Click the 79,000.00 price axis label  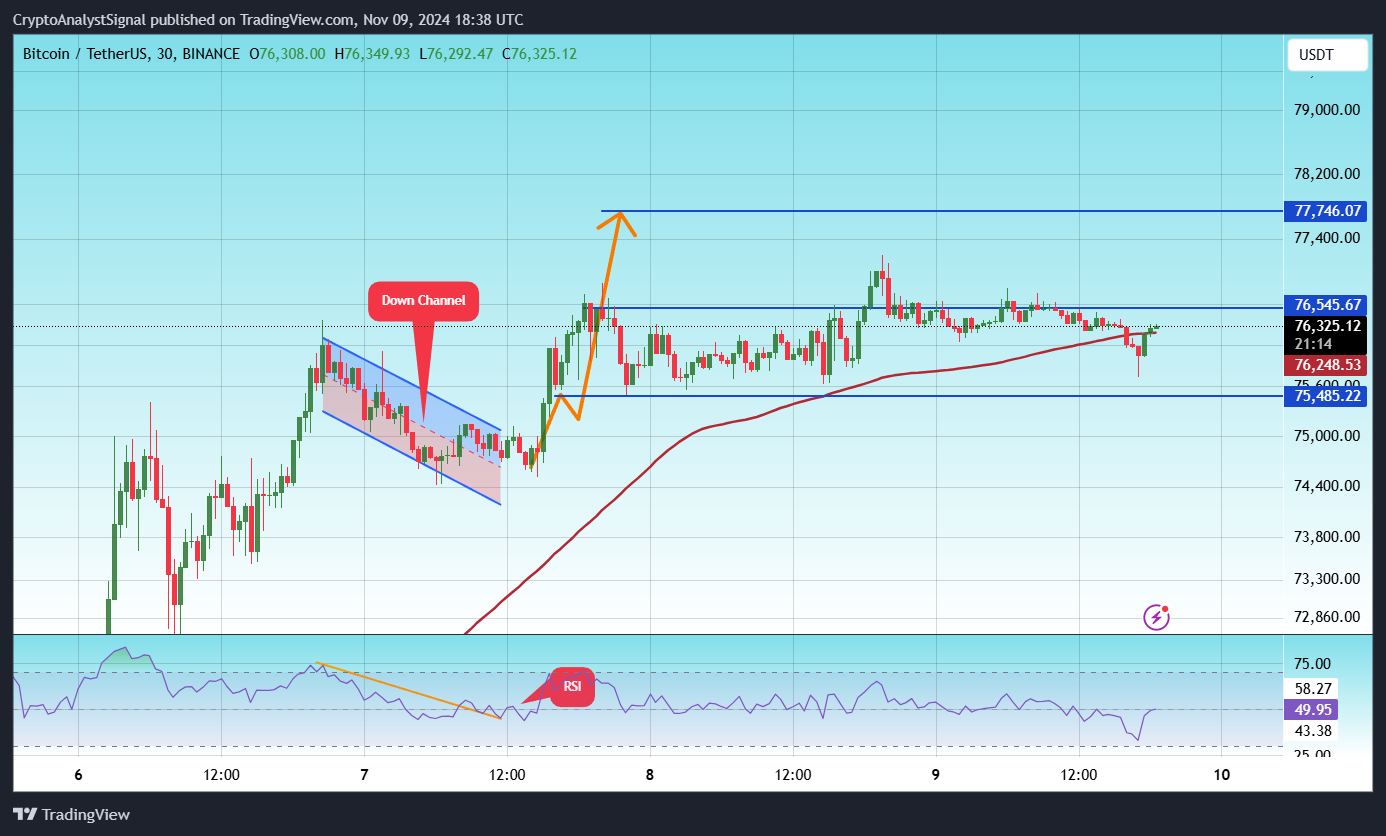click(1326, 110)
